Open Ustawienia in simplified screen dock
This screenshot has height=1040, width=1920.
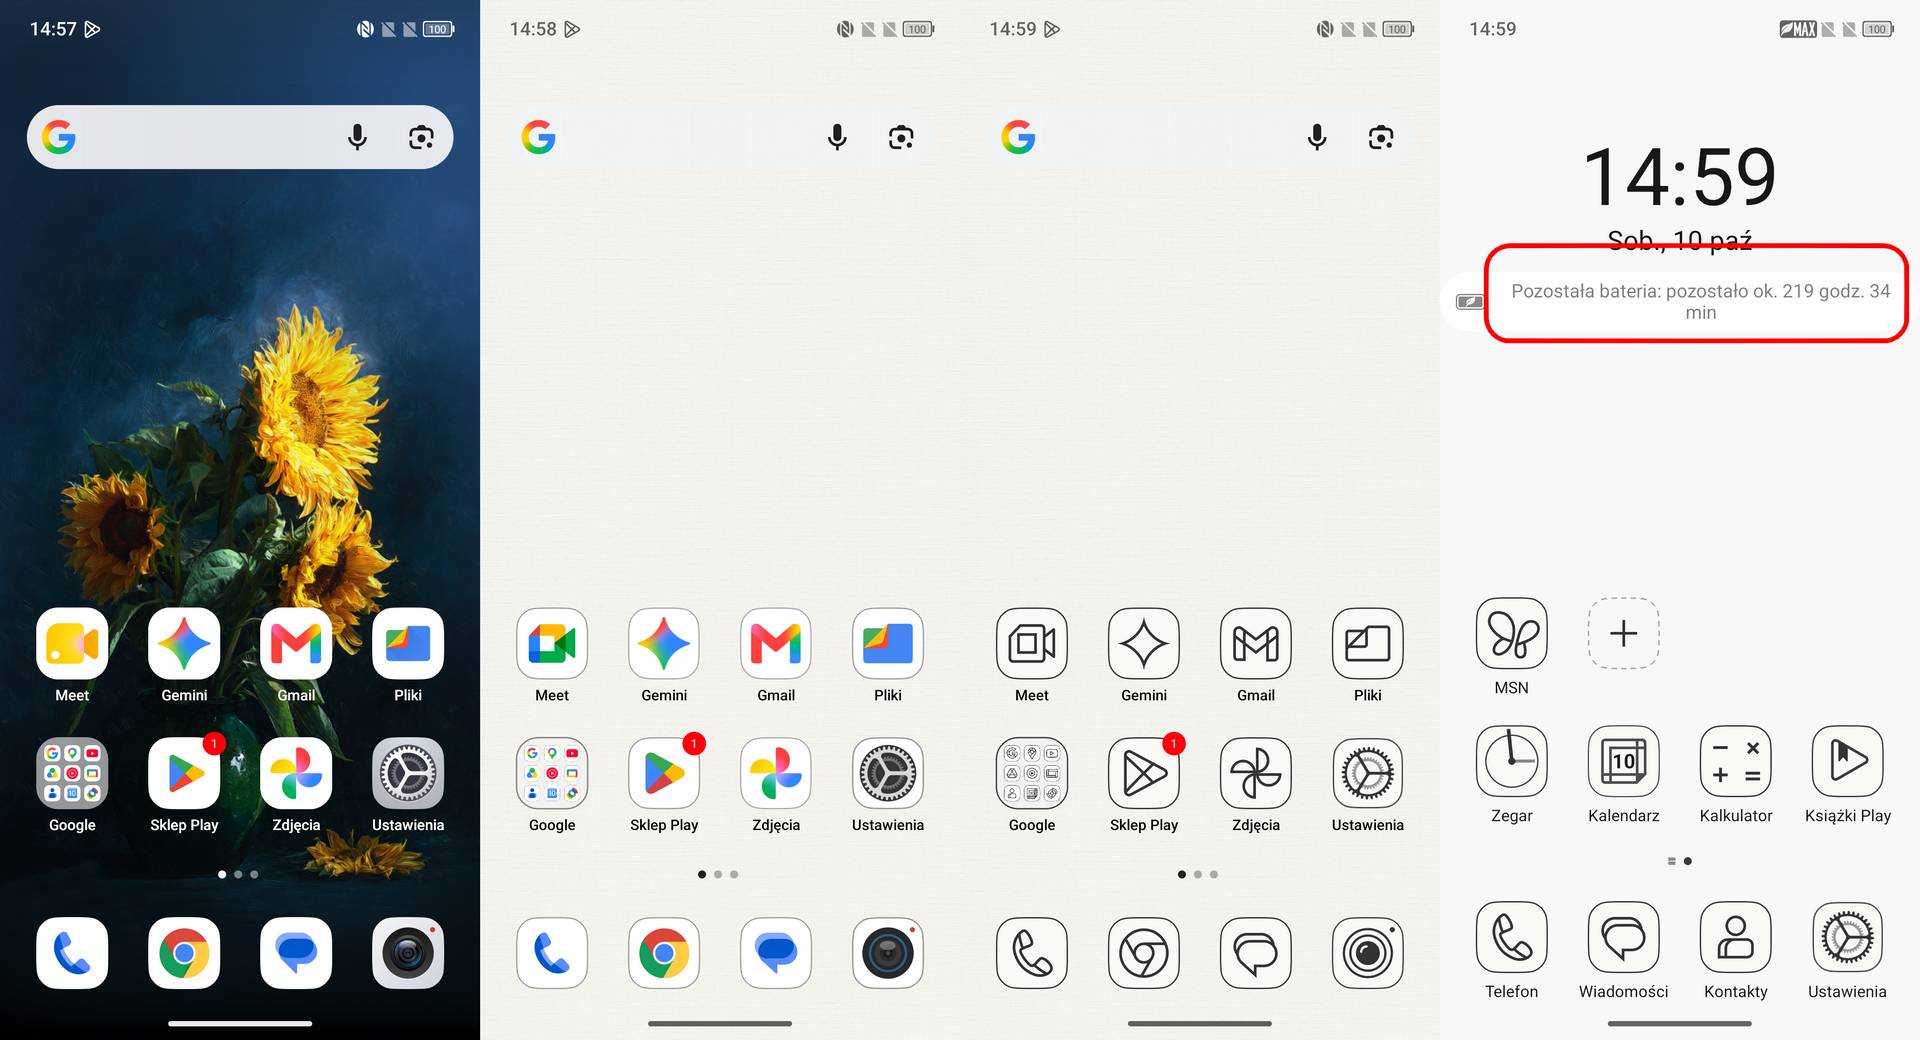click(1848, 938)
